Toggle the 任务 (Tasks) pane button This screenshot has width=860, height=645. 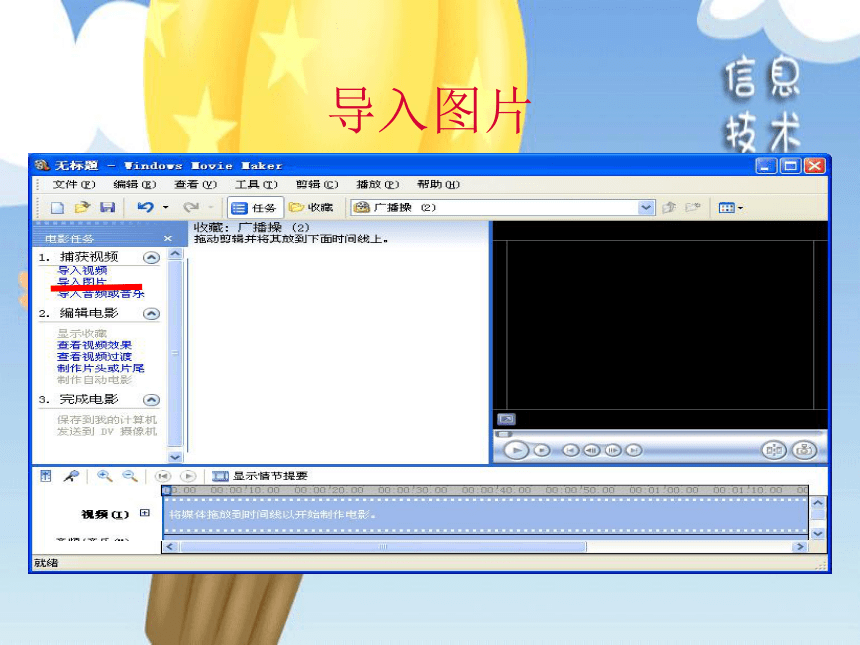coord(255,208)
